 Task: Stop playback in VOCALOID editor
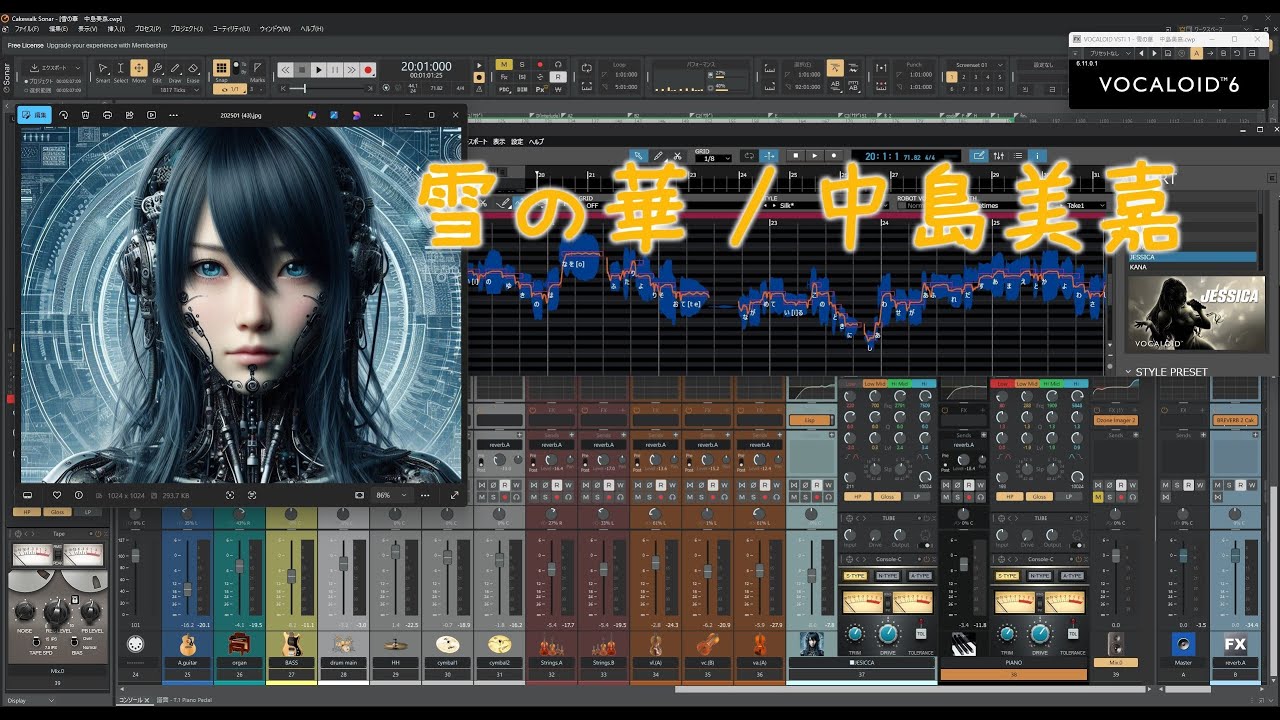point(795,156)
